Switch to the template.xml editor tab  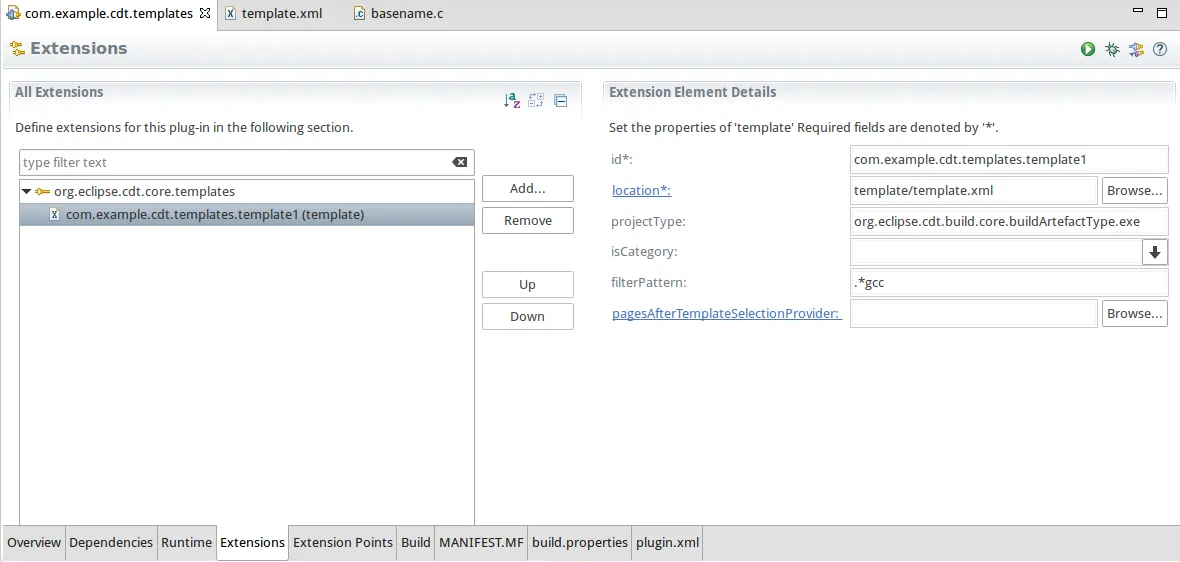point(281,14)
